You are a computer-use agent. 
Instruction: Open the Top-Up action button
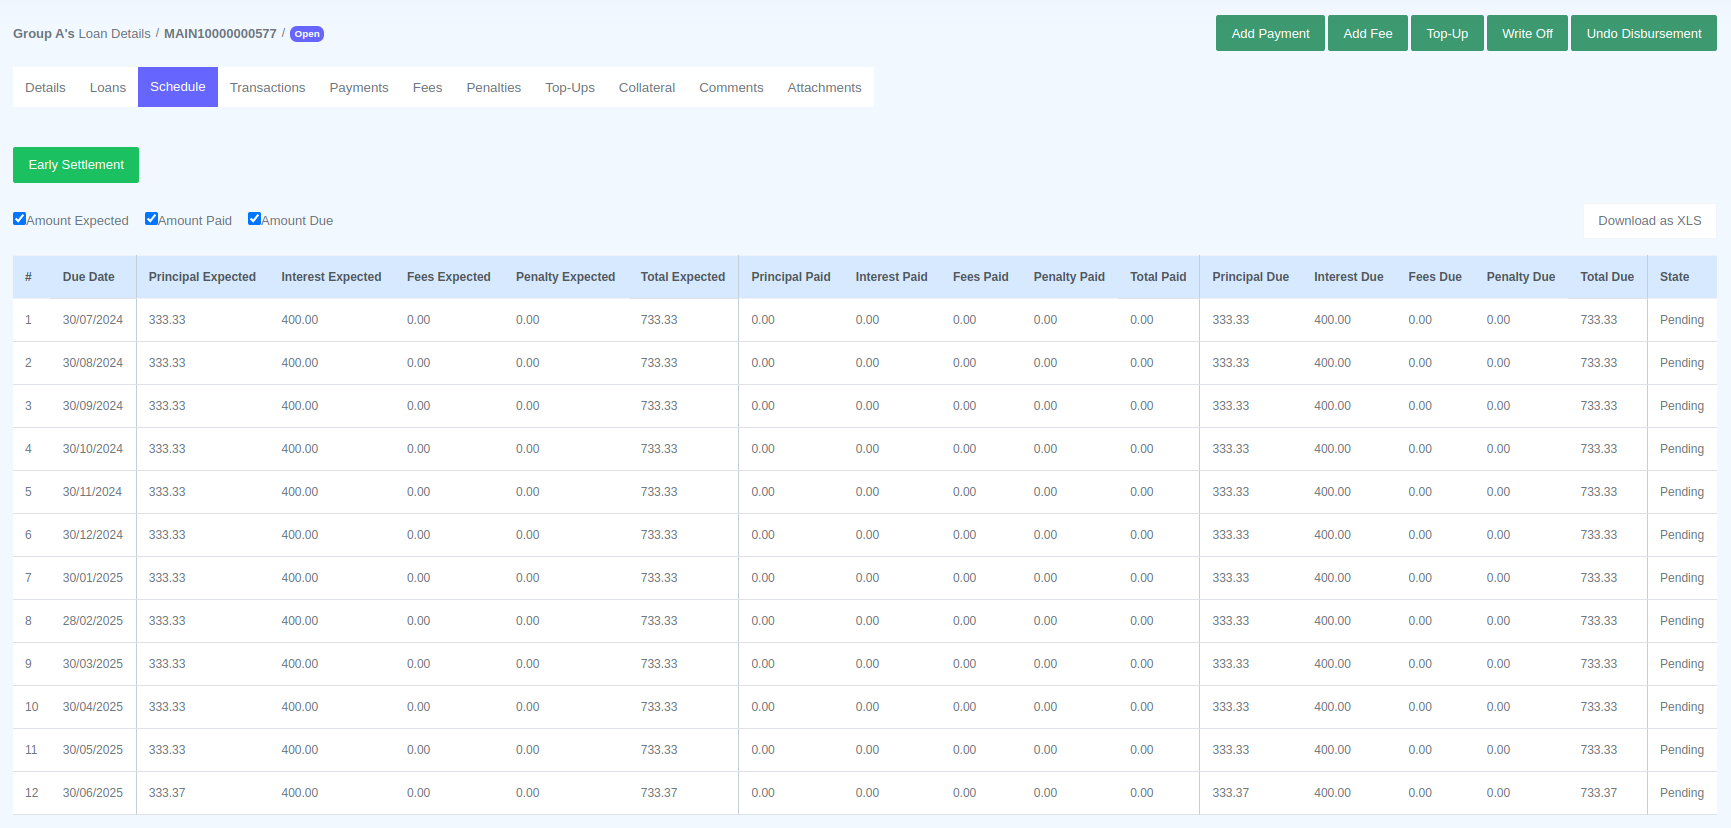click(x=1446, y=33)
